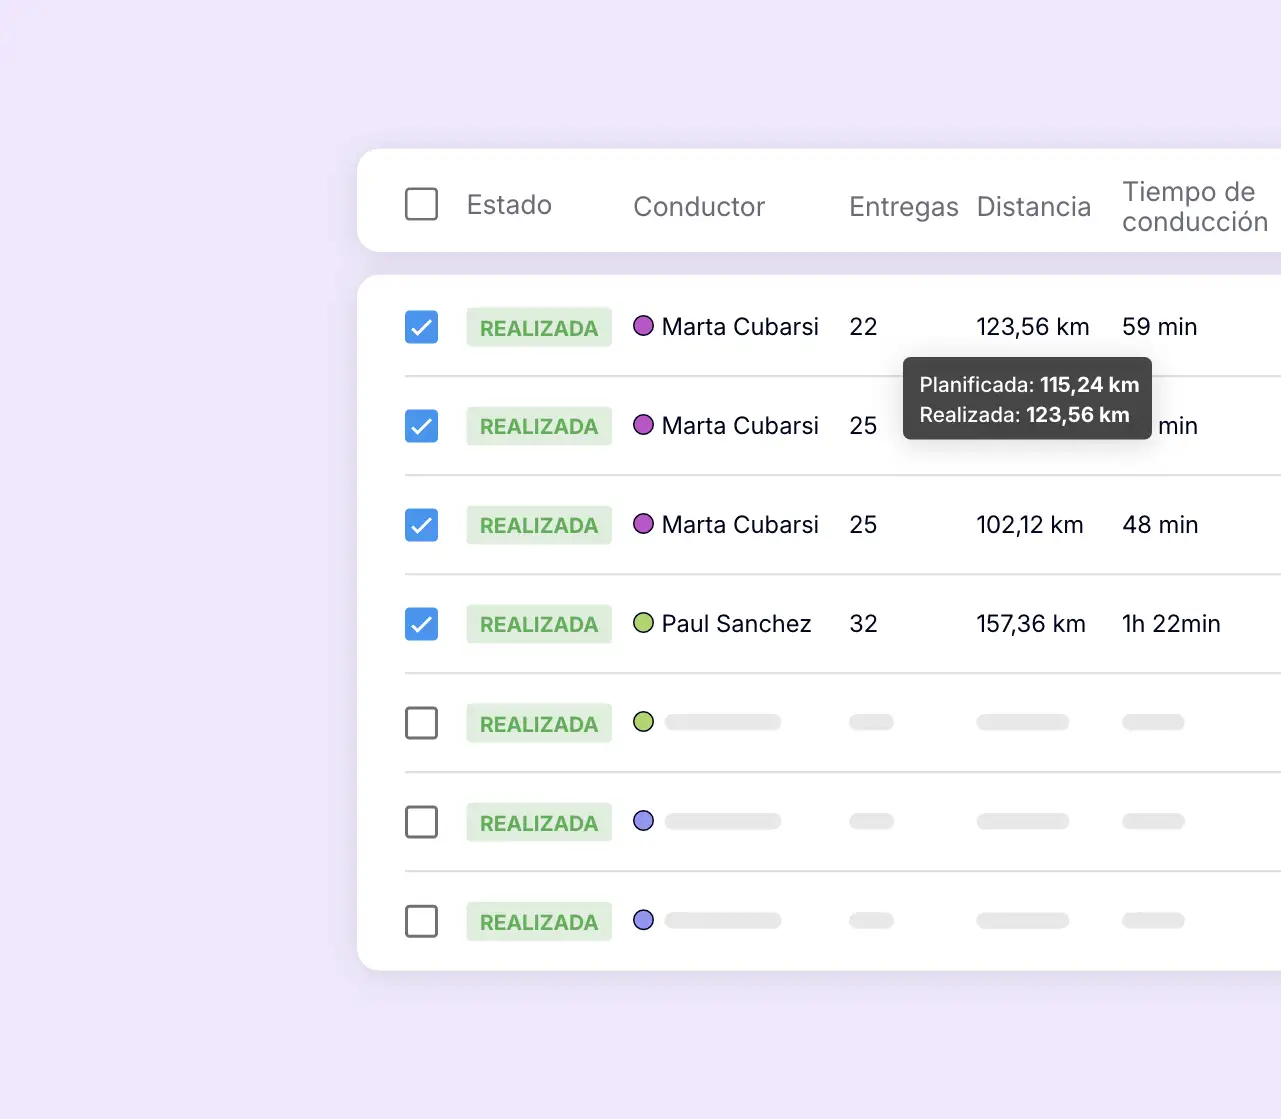Uncheck the row with 22 deliveries
This screenshot has width=1281, height=1119.
pyautogui.click(x=421, y=327)
